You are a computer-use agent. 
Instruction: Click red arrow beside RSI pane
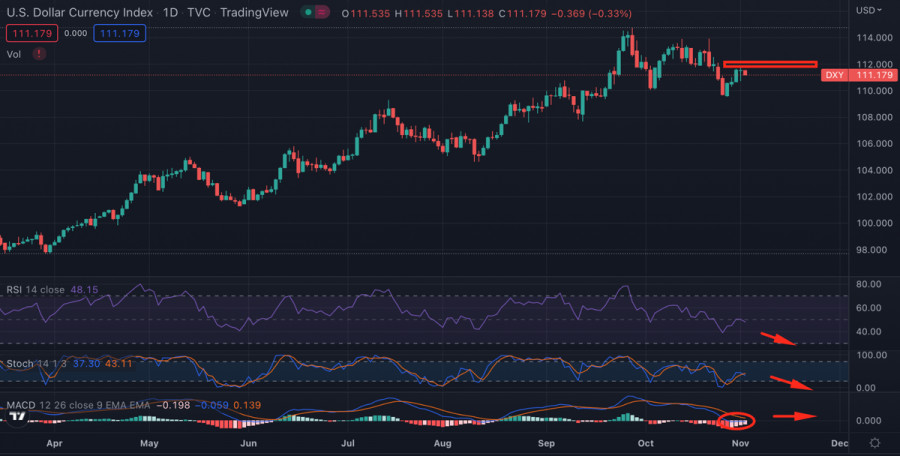tap(779, 339)
